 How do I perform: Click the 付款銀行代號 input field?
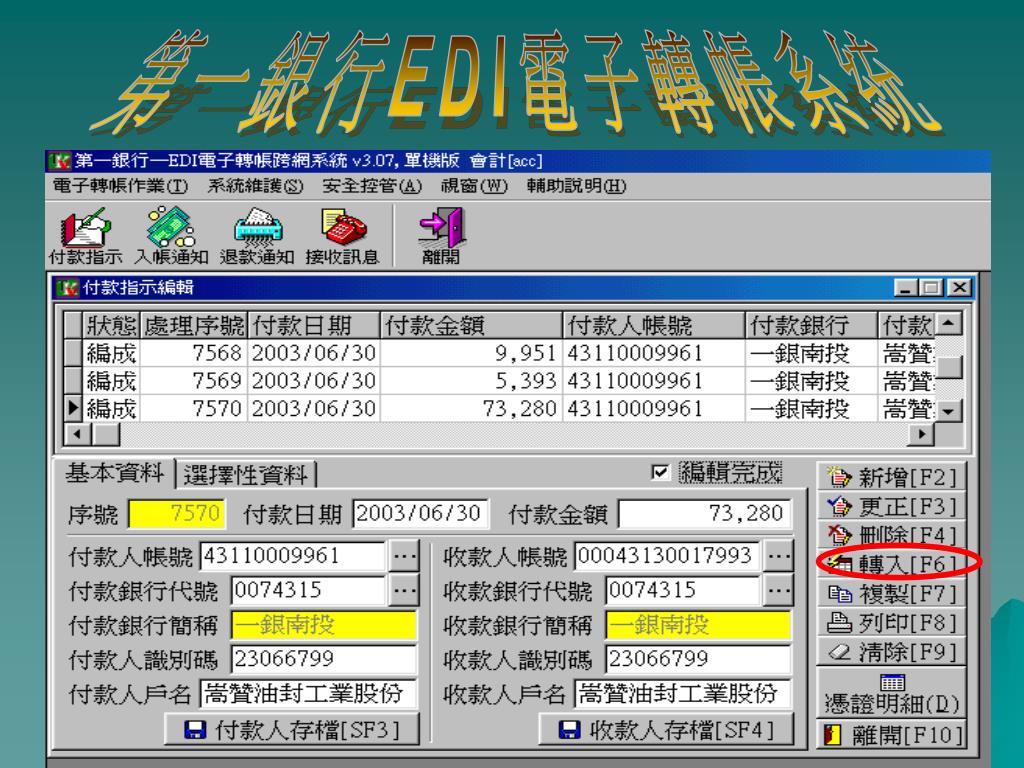coord(310,591)
